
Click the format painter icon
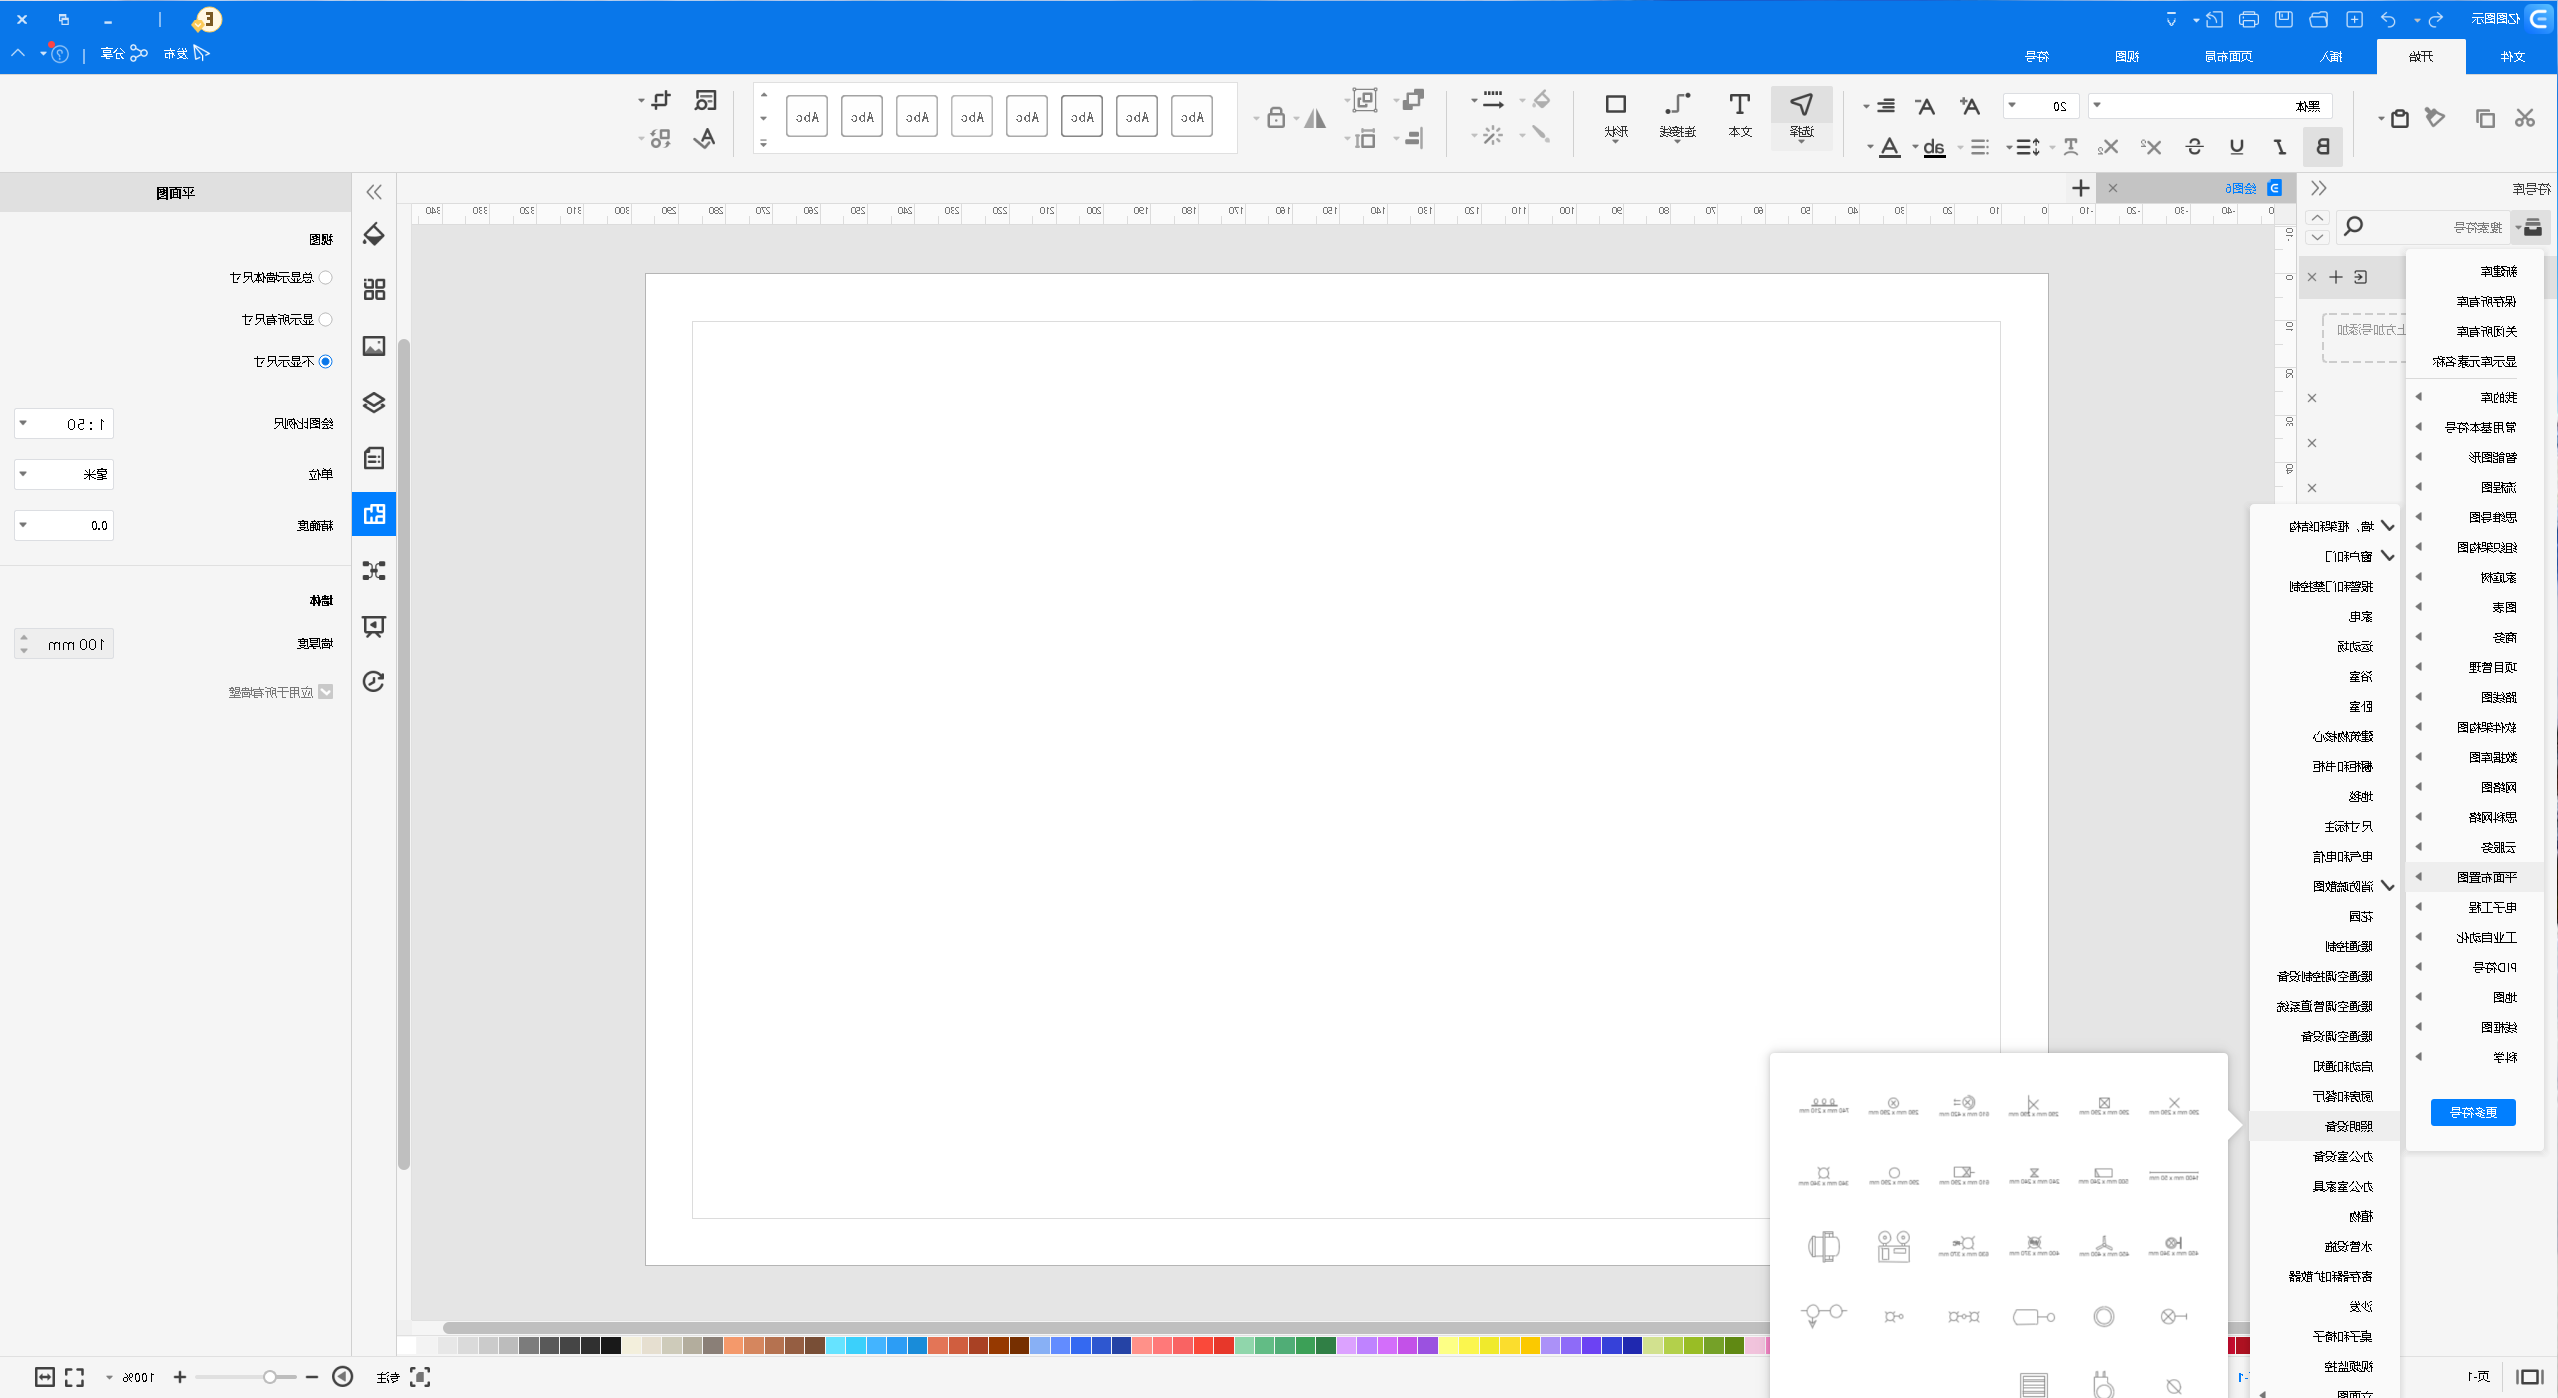coord(2436,118)
